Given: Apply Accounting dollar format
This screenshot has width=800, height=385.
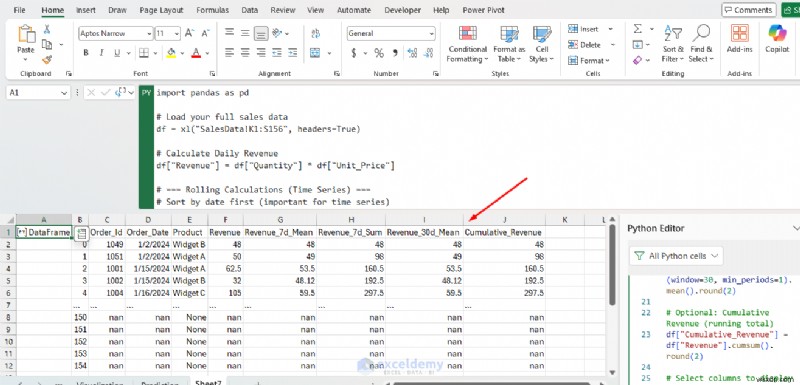Looking at the screenshot, I should [x=354, y=53].
